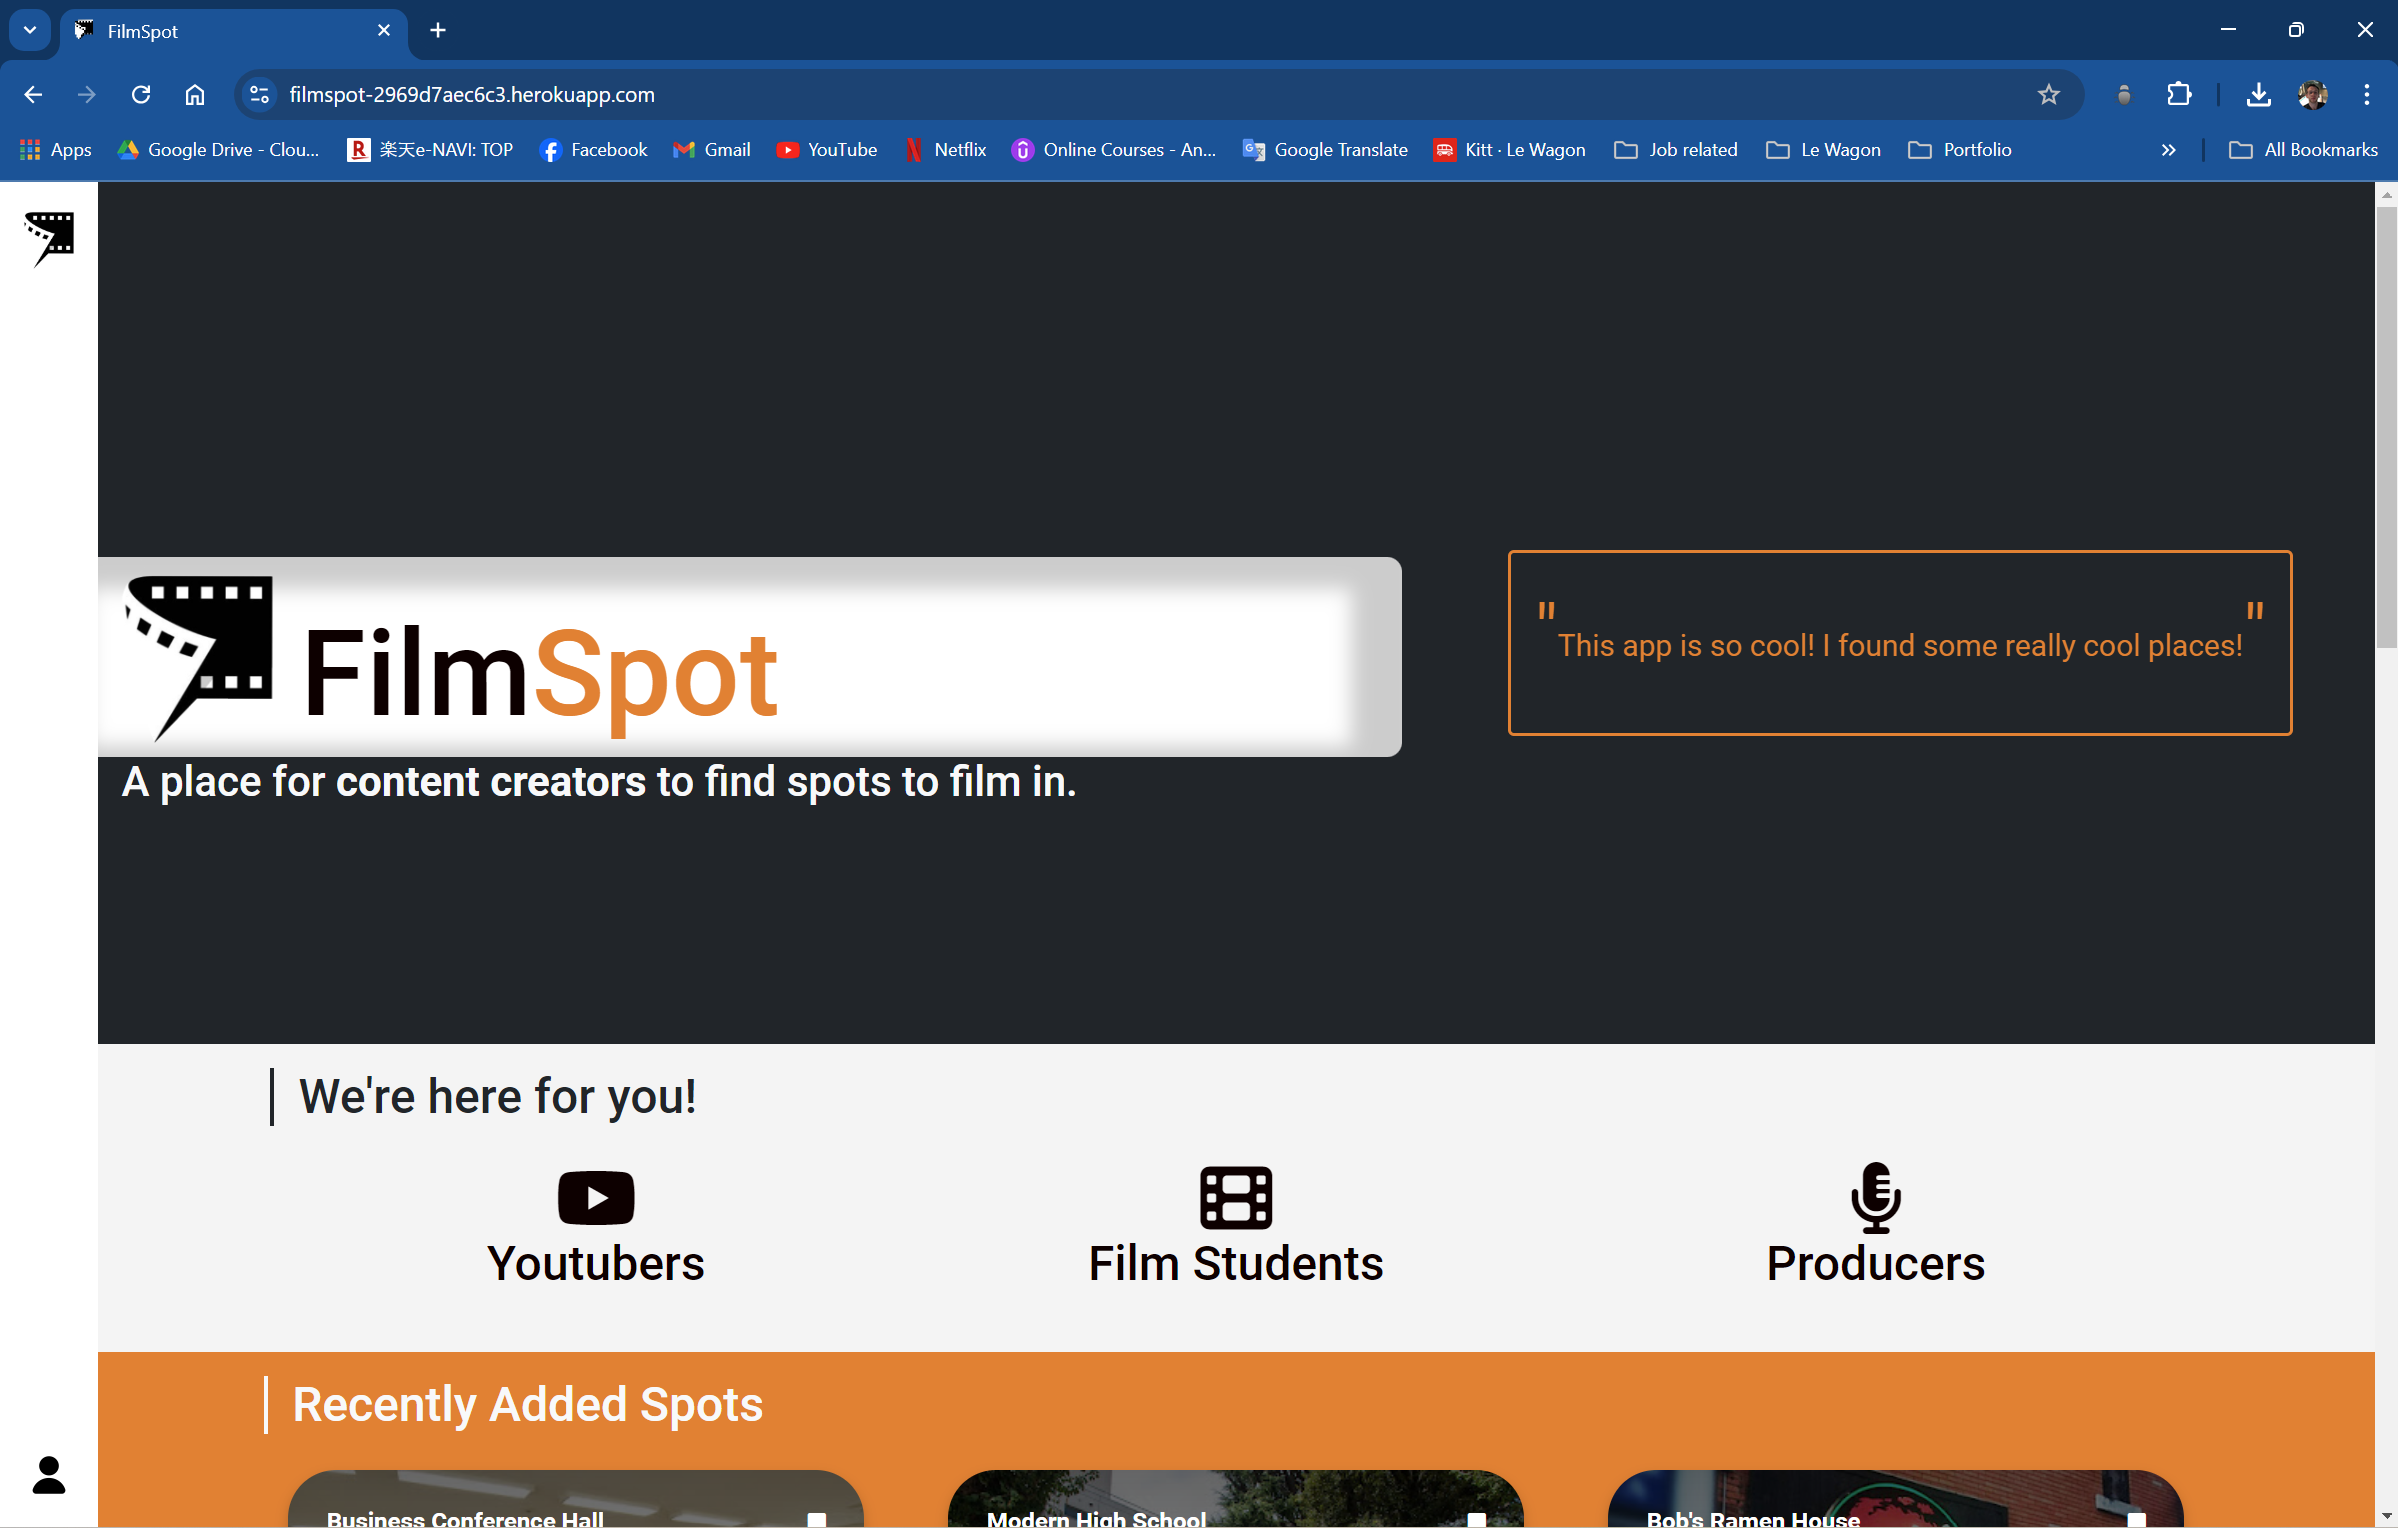Click the Producers microphone icon
This screenshot has height=1528, width=2398.
(1875, 1197)
